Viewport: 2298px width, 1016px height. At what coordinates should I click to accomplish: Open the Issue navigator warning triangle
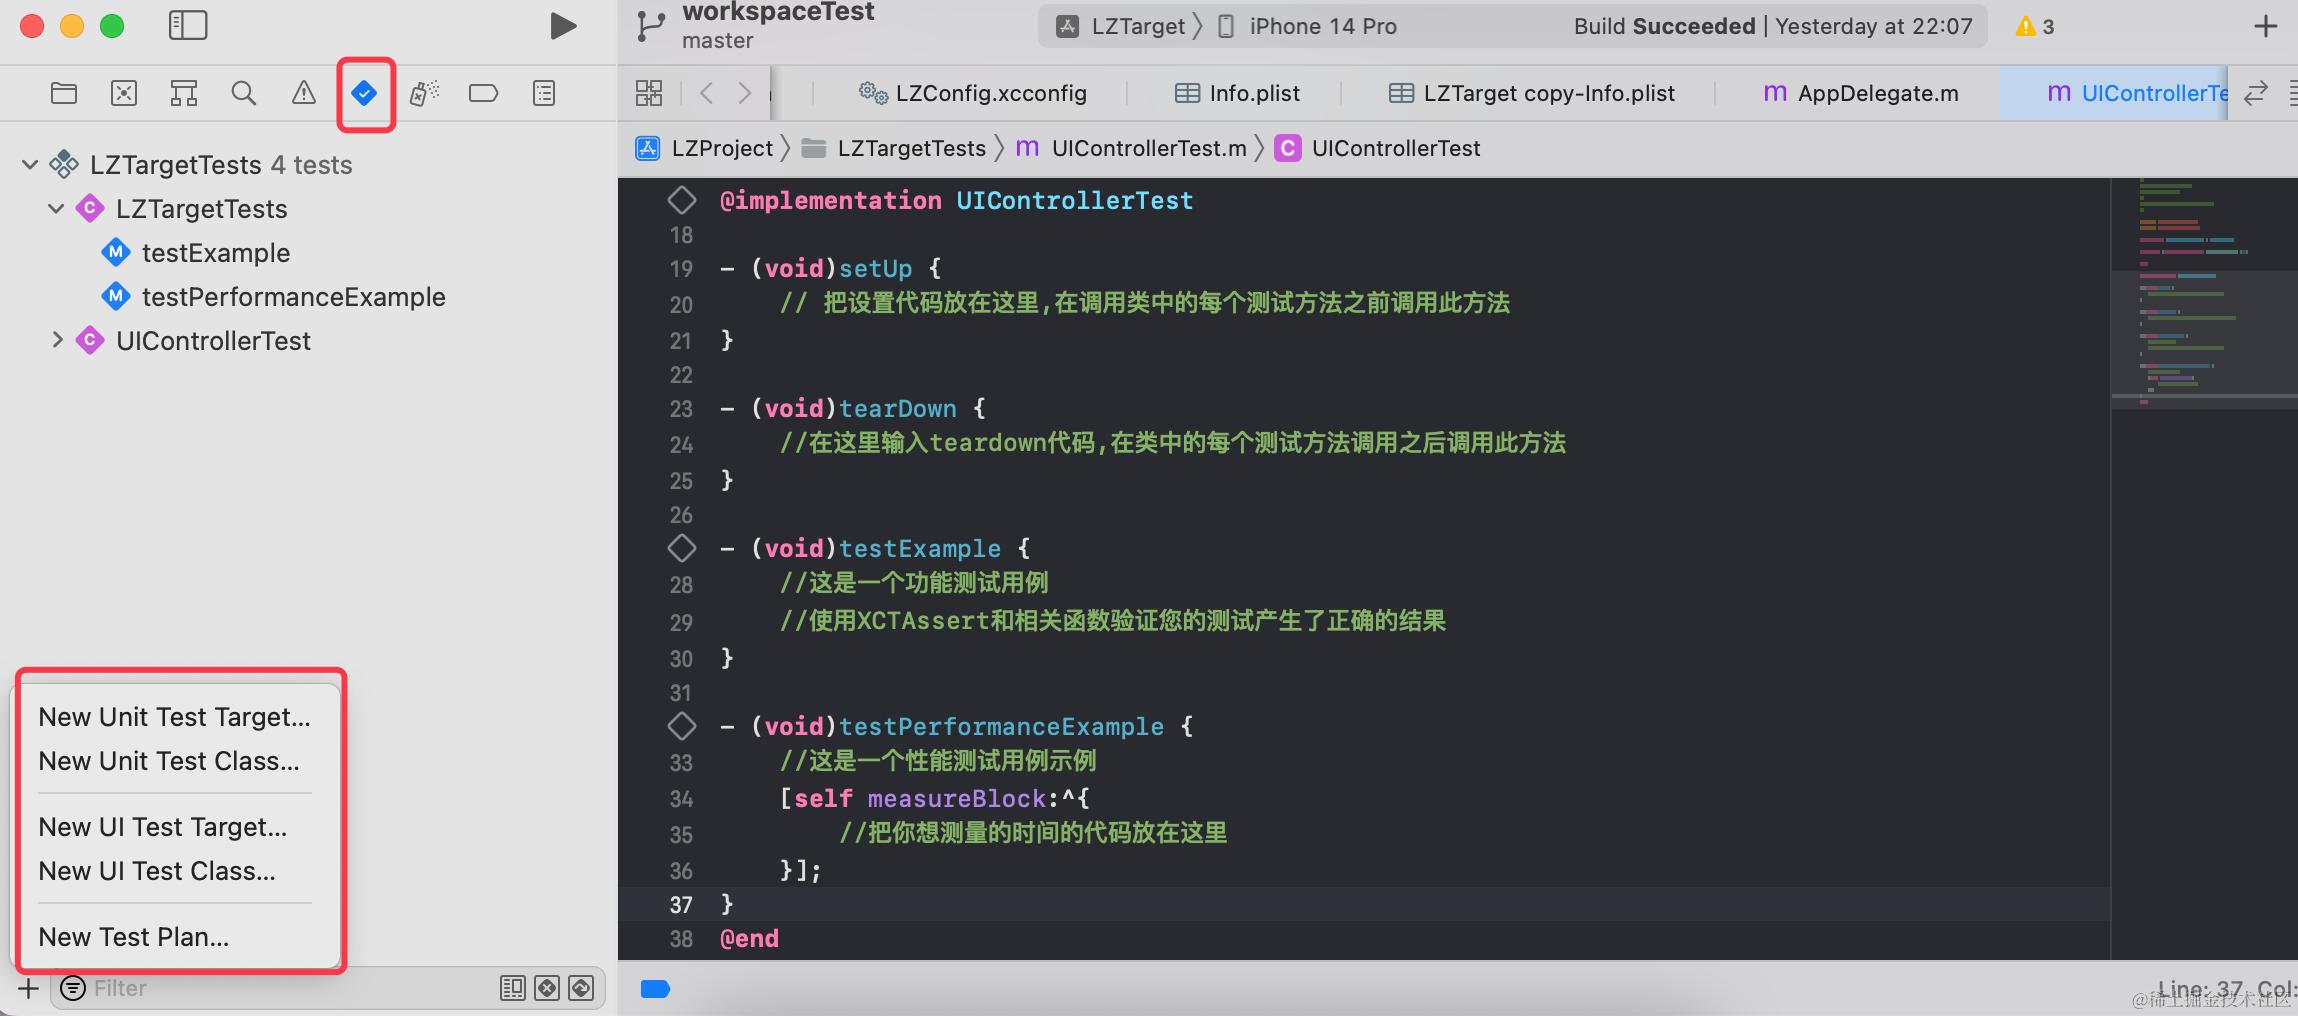304,93
